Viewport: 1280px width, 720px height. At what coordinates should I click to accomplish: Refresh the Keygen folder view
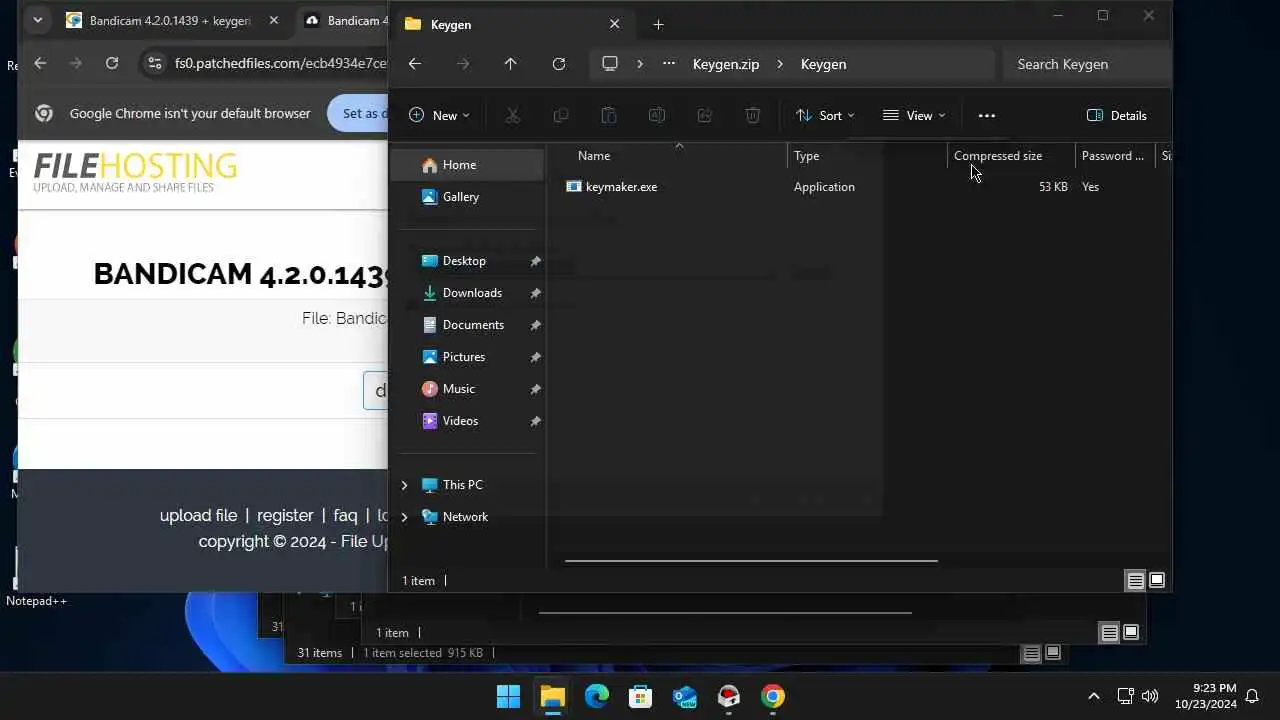click(x=559, y=64)
